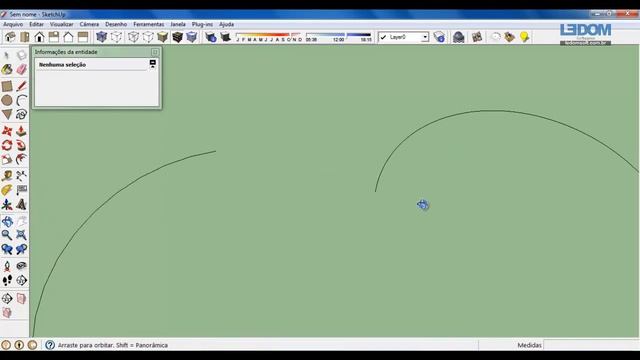Select the red pencil Line tool
The height and width of the screenshot is (360, 640).
[21, 86]
